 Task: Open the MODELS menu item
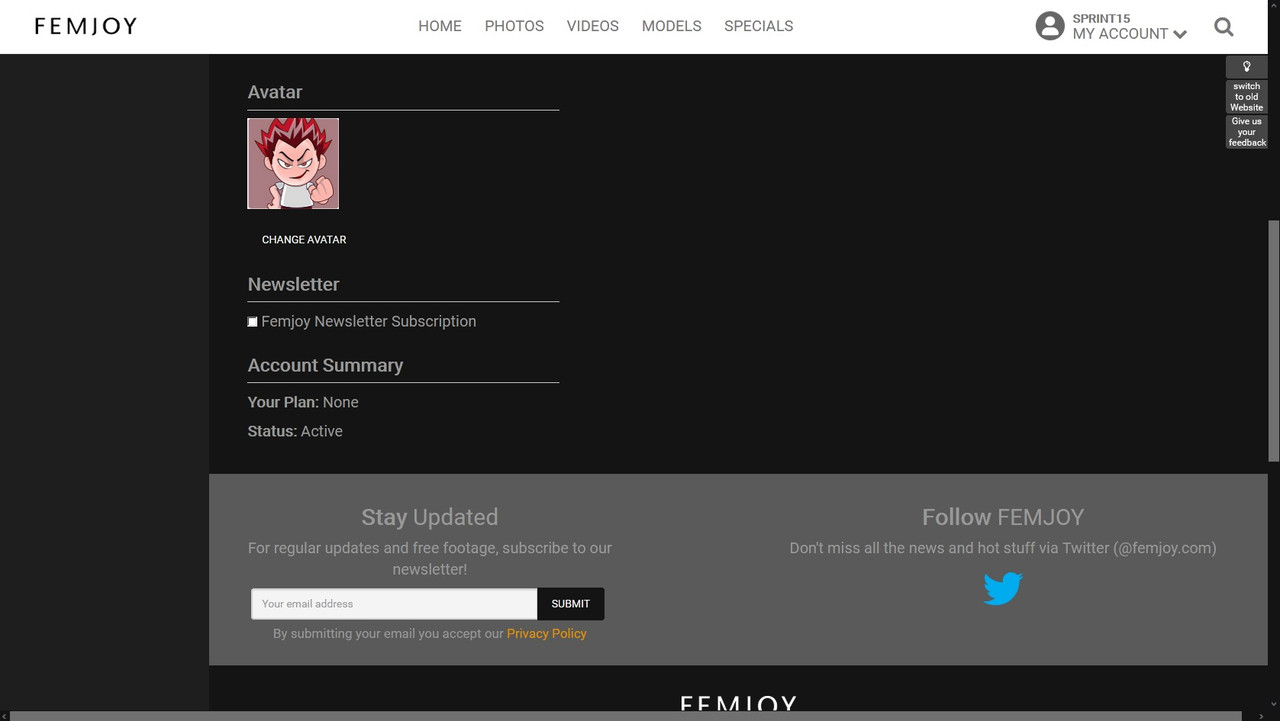pyautogui.click(x=671, y=26)
